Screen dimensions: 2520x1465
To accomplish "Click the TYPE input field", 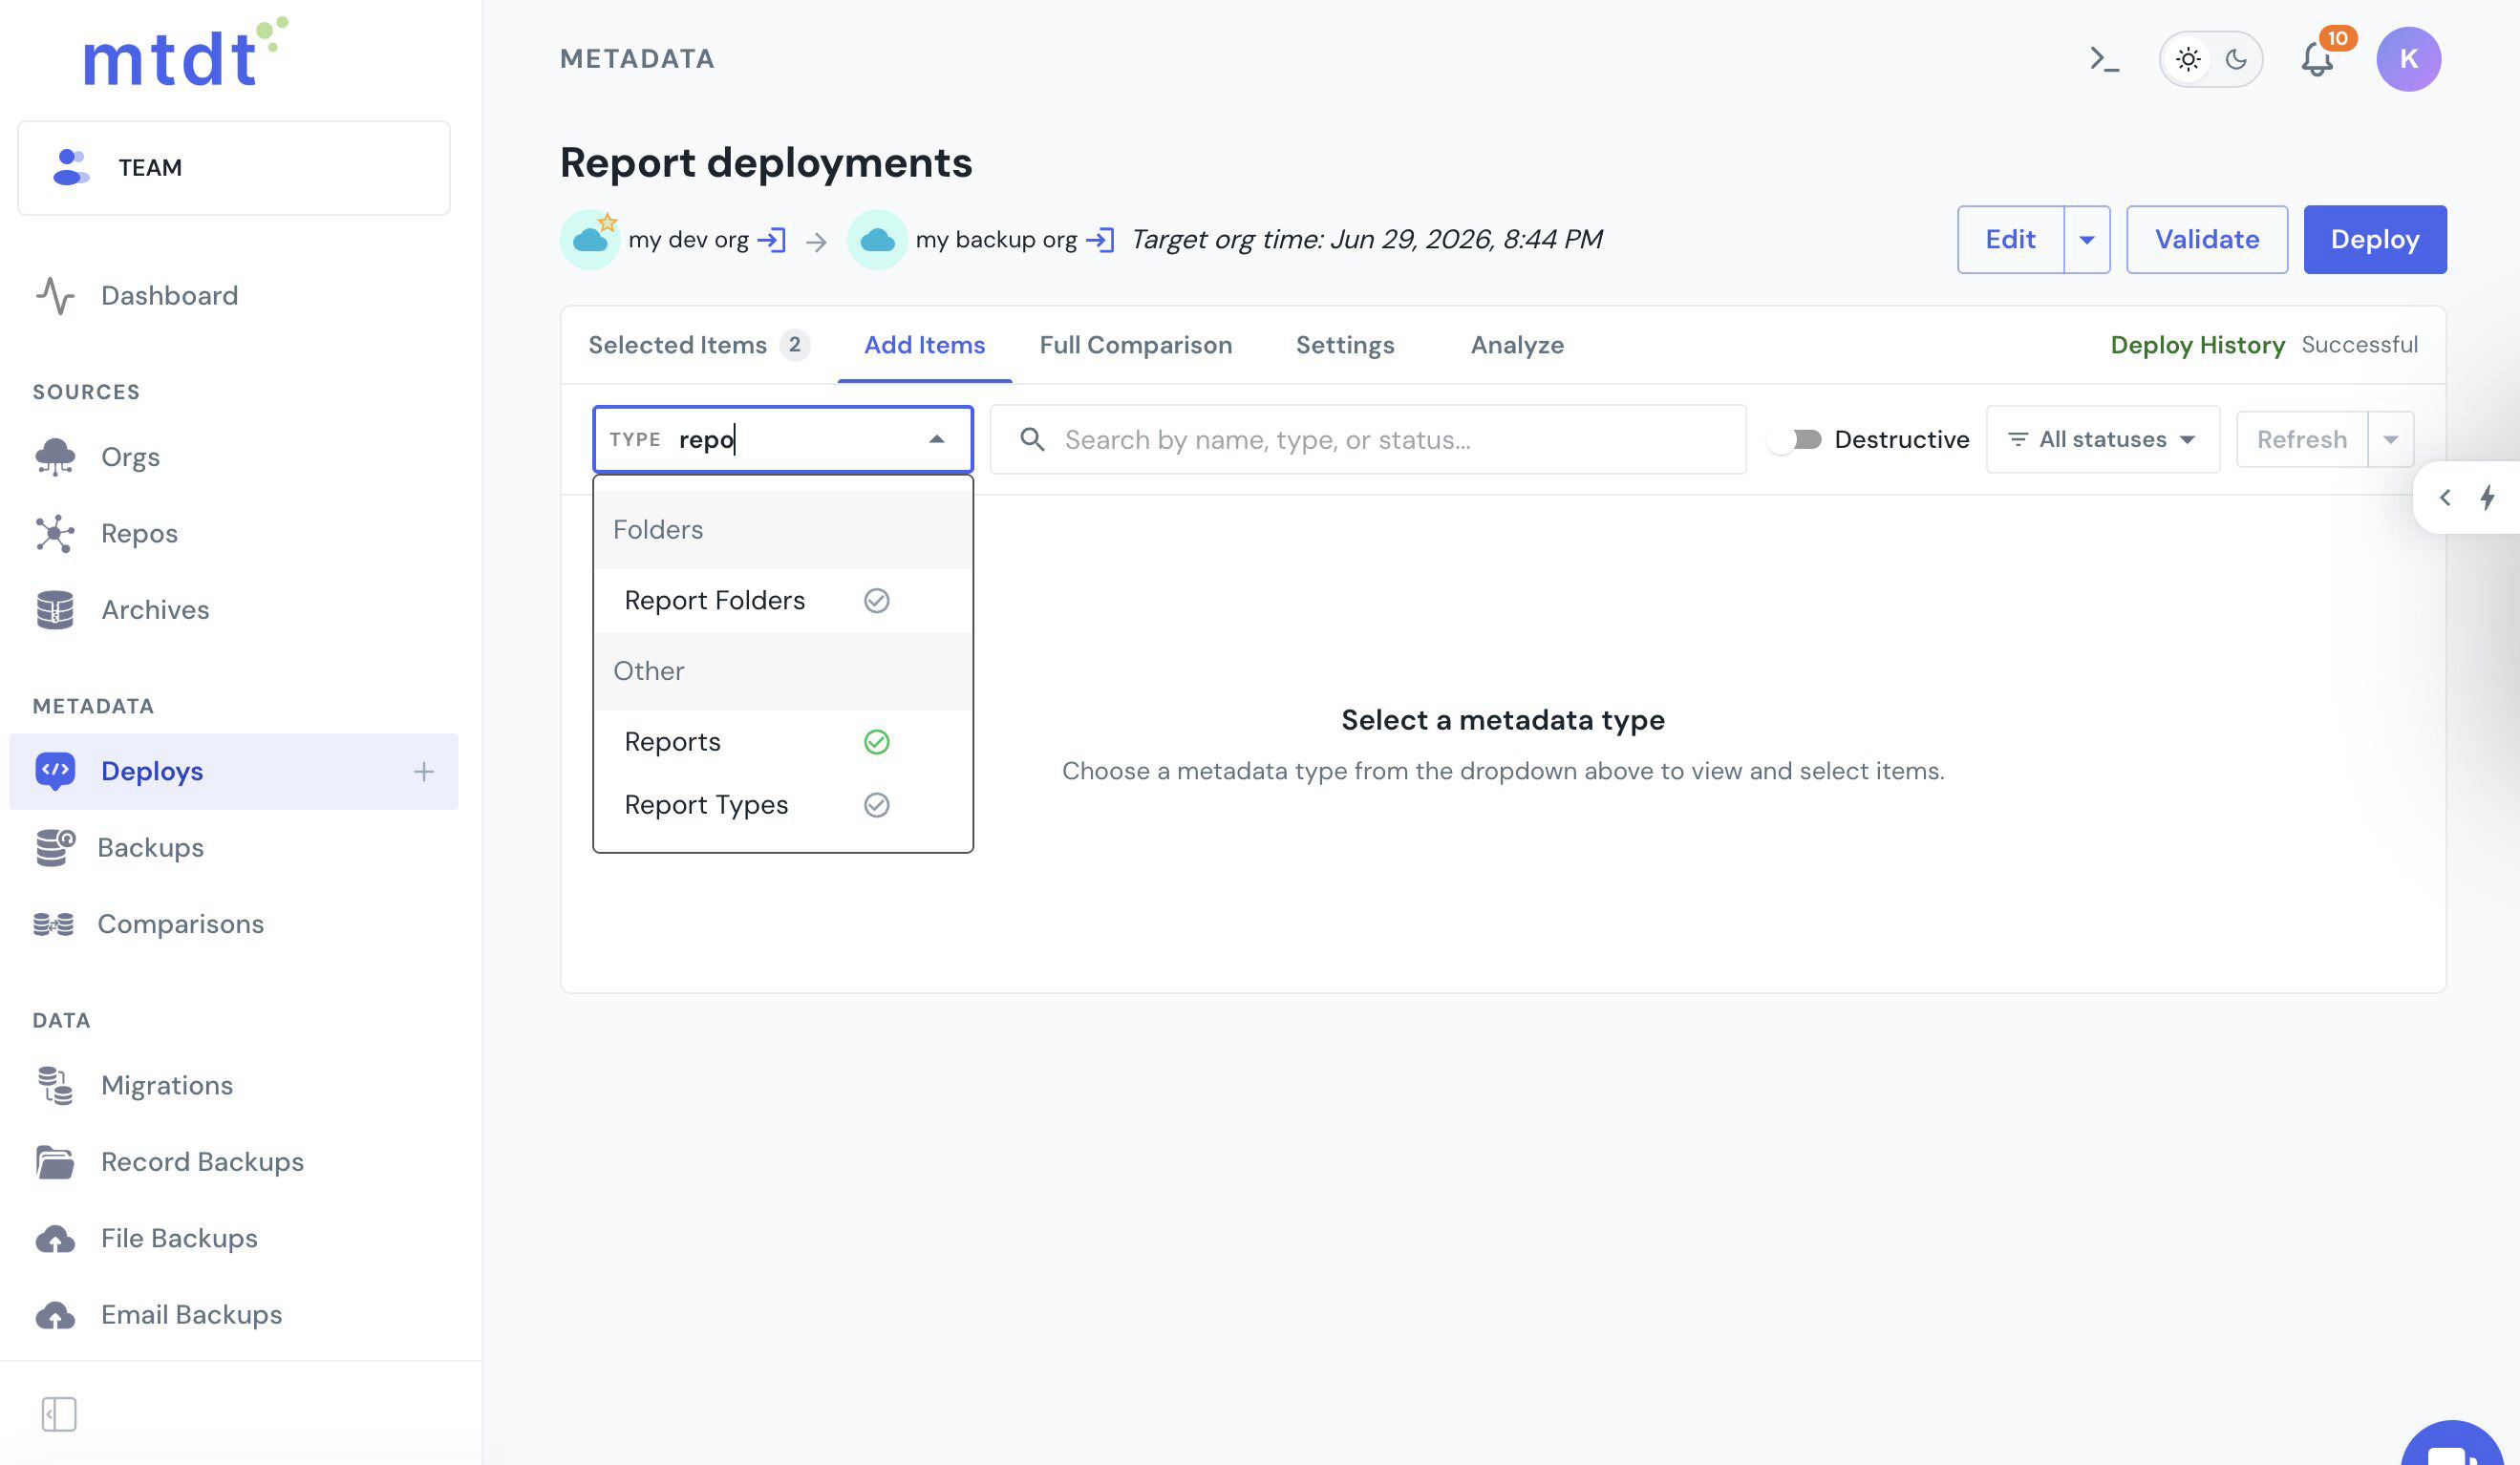I will point(783,439).
